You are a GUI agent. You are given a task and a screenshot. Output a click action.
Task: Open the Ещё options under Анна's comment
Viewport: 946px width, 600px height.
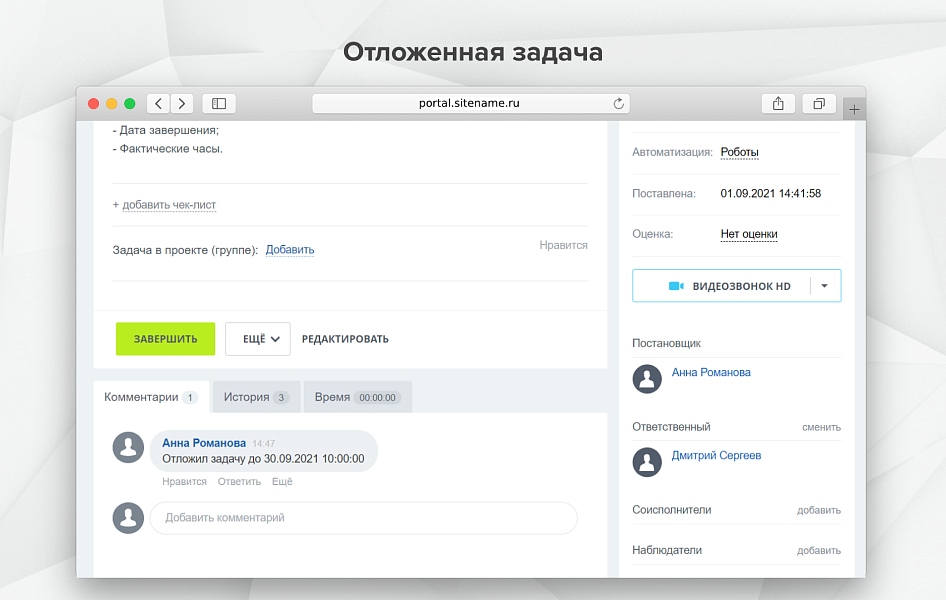point(282,481)
